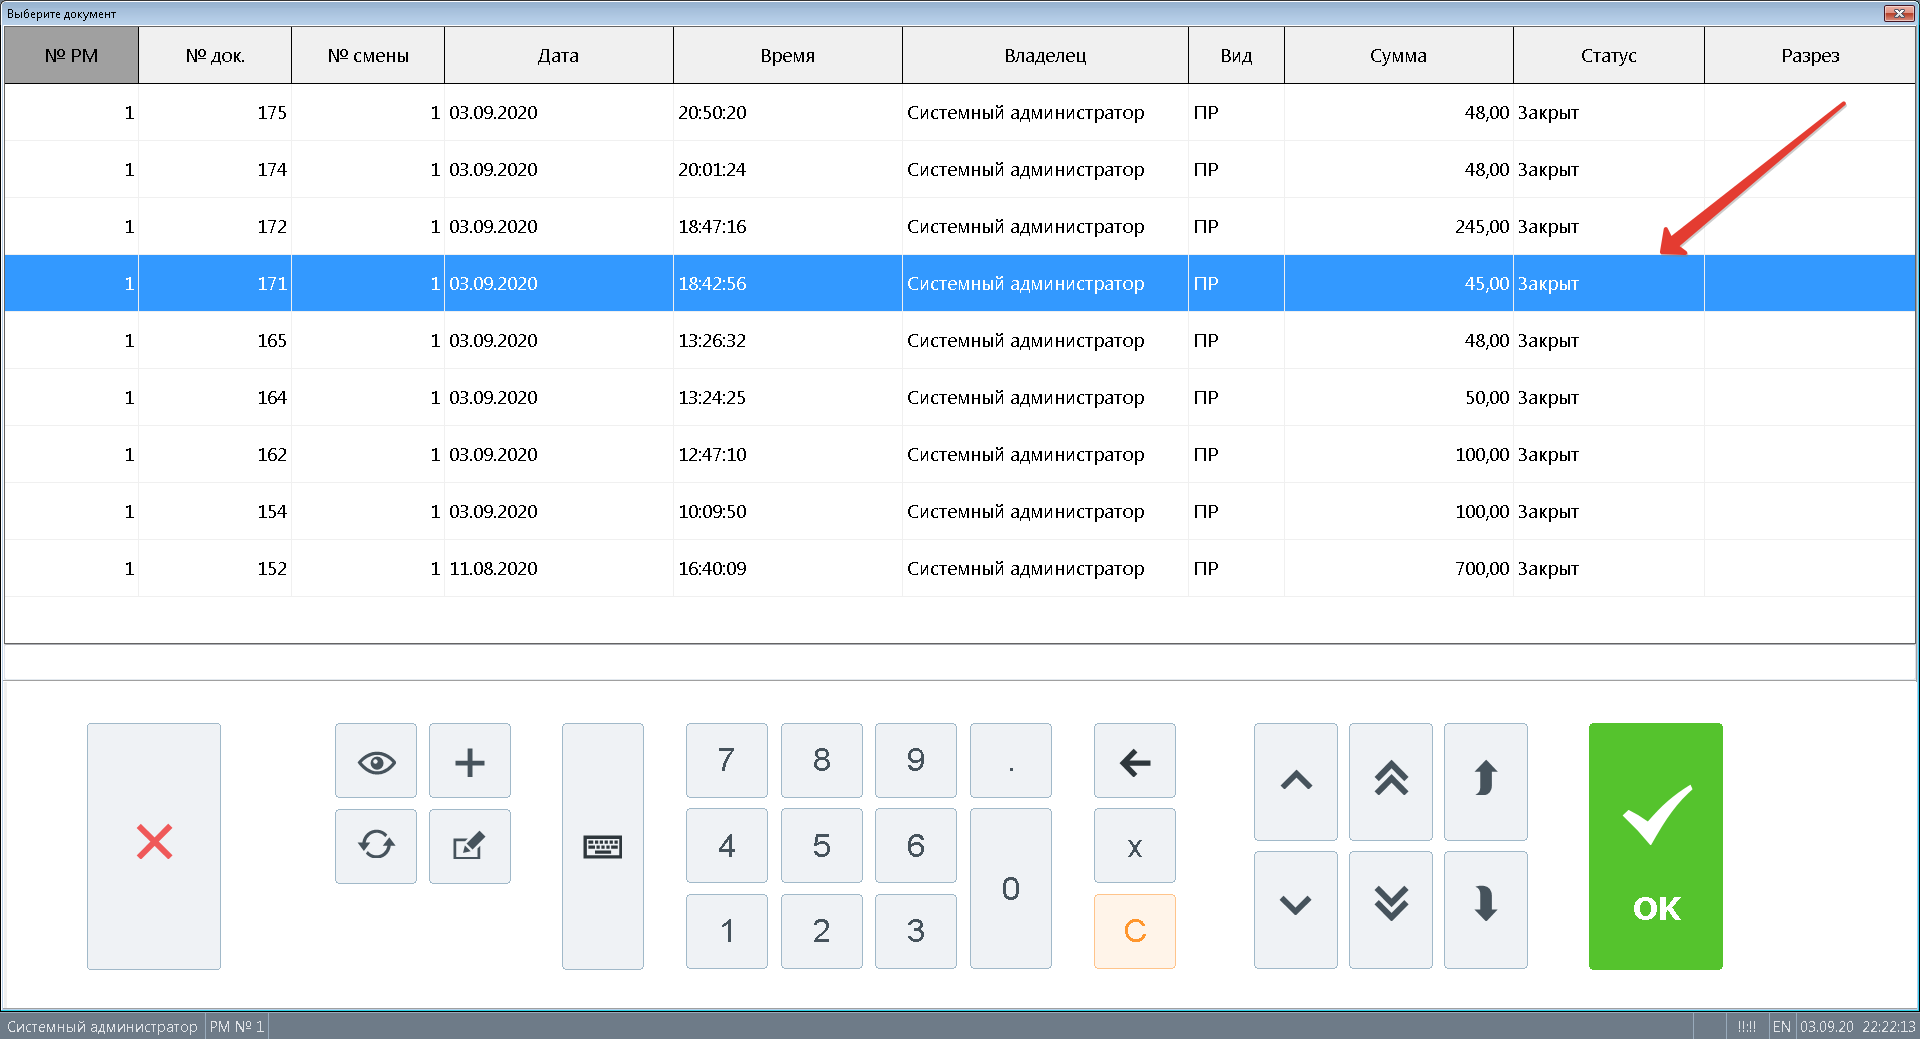Sort by № смены column header
The image size is (1920, 1039).
(368, 55)
